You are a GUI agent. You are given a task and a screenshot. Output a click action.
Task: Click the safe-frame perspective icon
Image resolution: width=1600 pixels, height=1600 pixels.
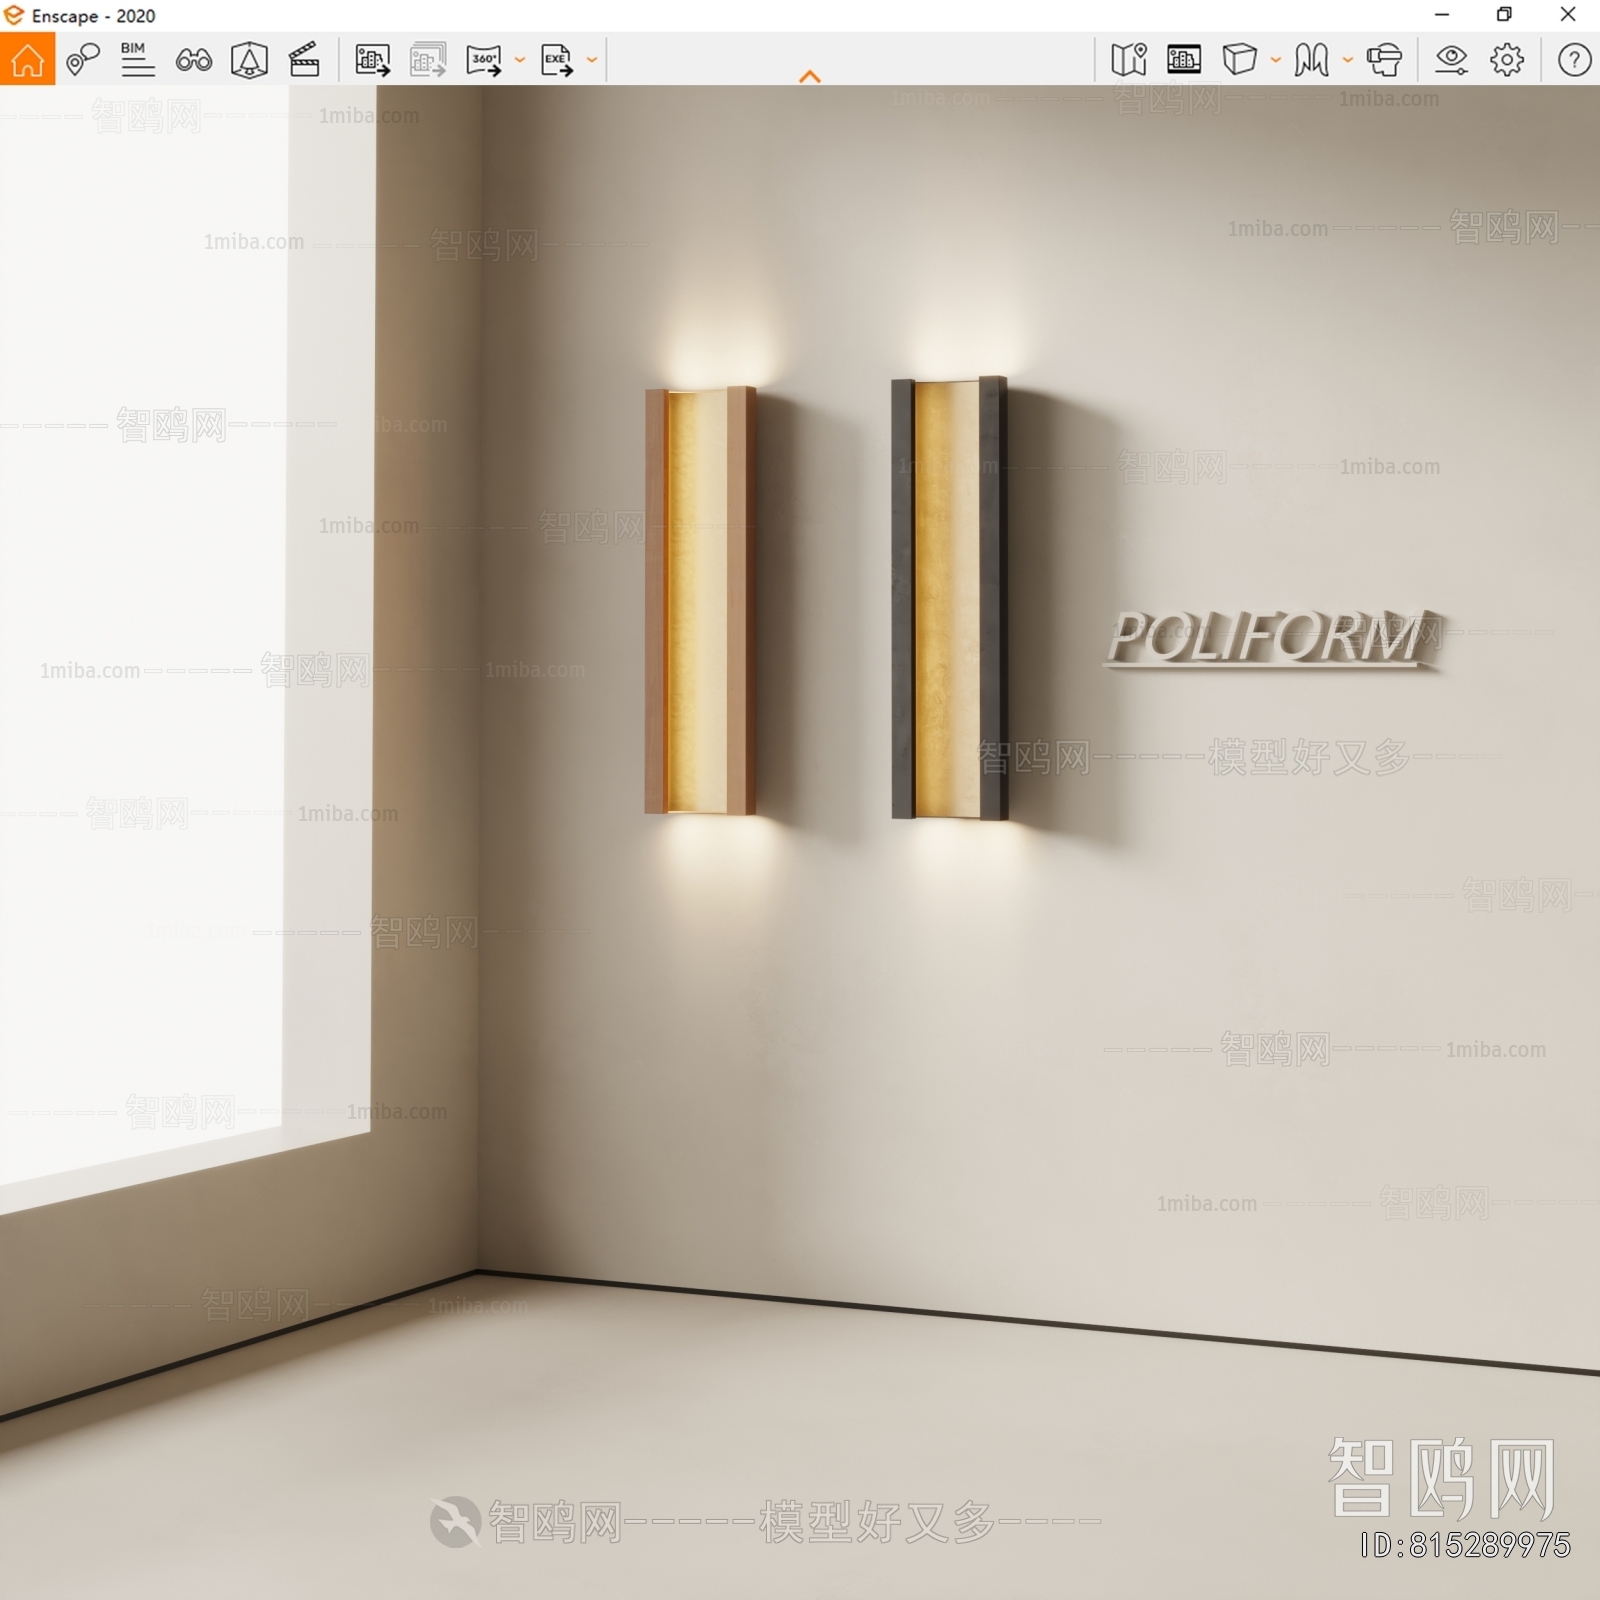pyautogui.click(x=250, y=61)
